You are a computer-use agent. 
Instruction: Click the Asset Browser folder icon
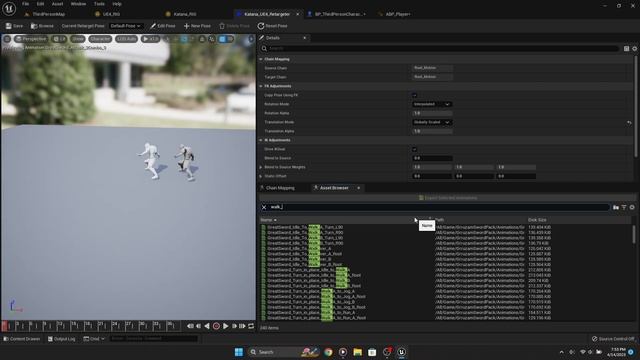coord(616,207)
